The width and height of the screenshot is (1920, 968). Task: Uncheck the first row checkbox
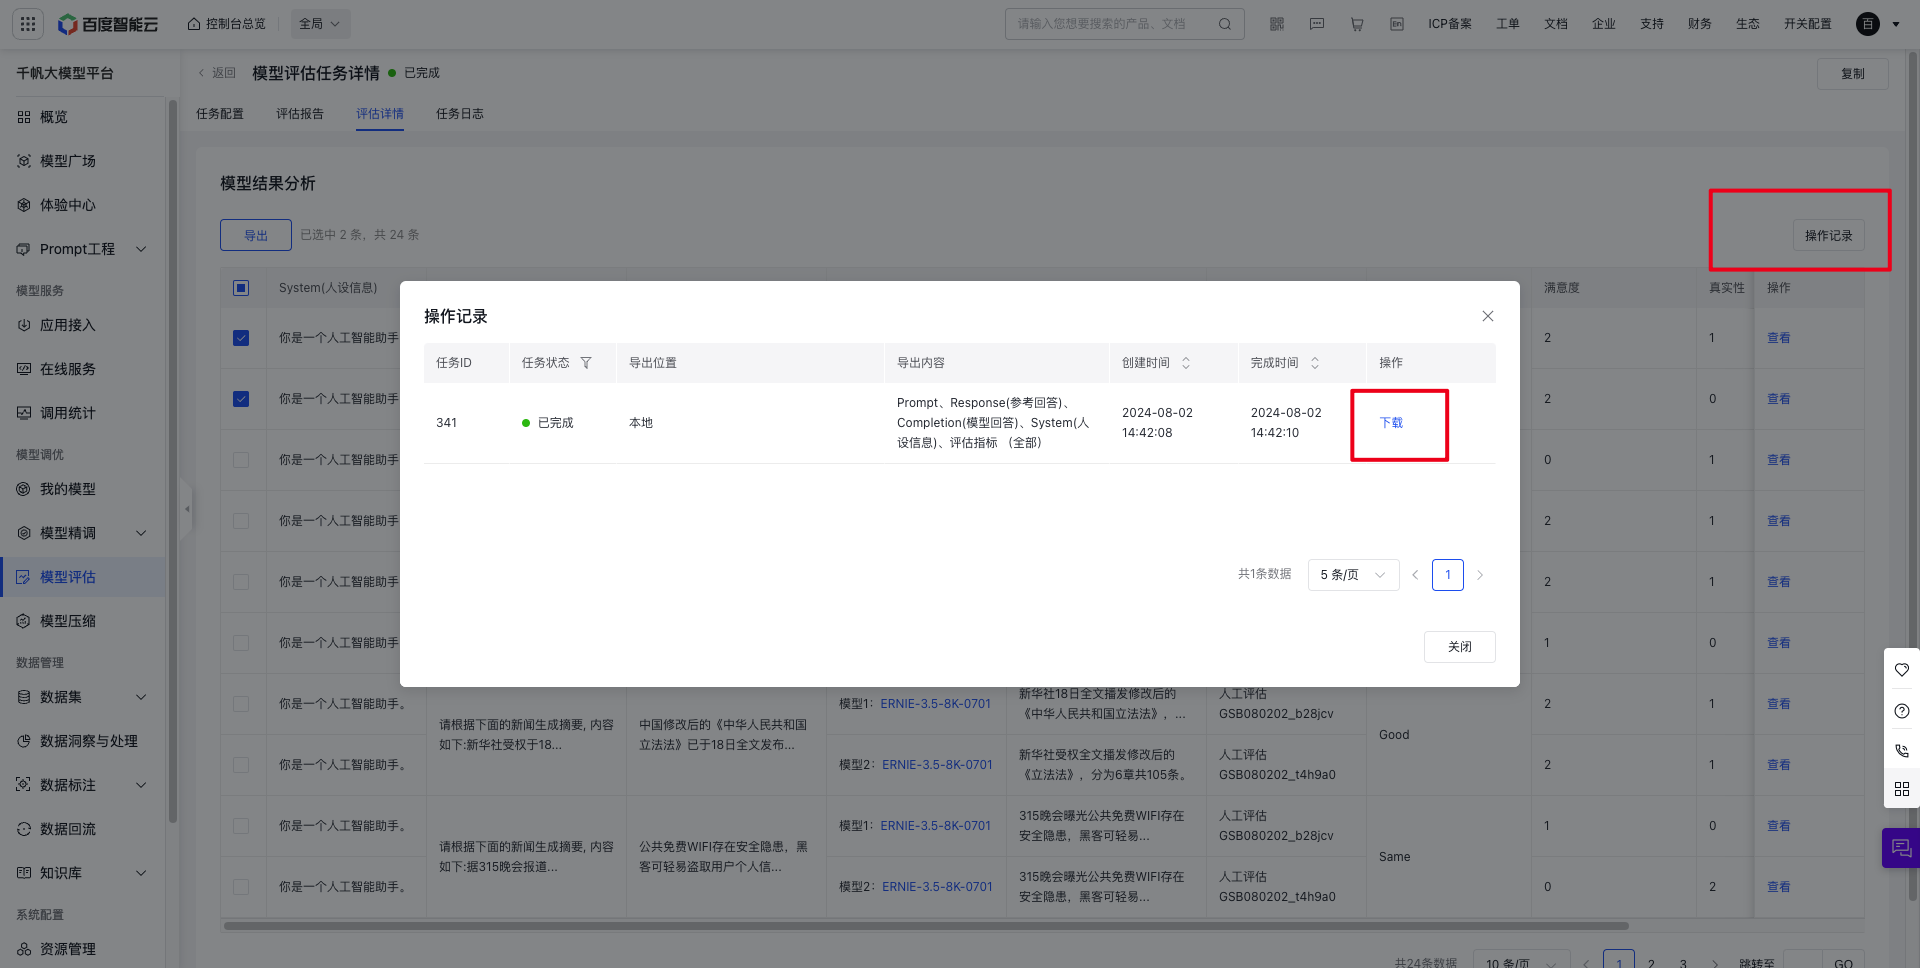241,338
